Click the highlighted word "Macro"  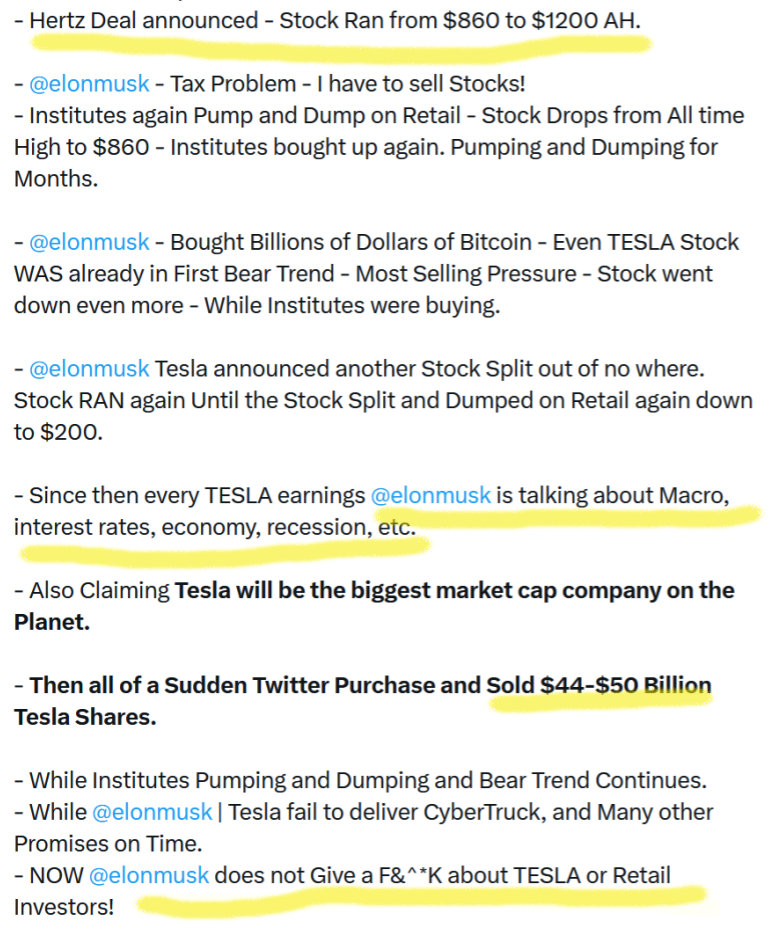pos(693,495)
